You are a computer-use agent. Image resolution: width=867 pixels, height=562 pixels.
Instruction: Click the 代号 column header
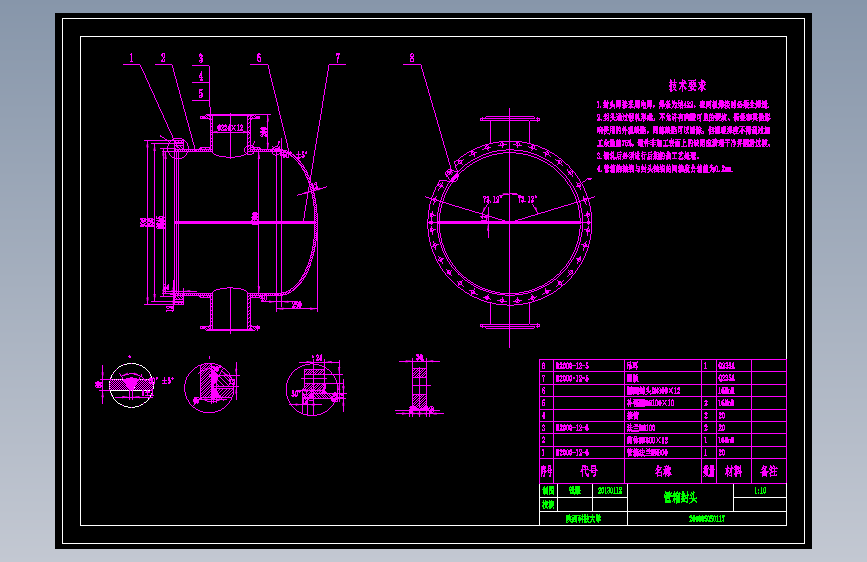pos(589,471)
